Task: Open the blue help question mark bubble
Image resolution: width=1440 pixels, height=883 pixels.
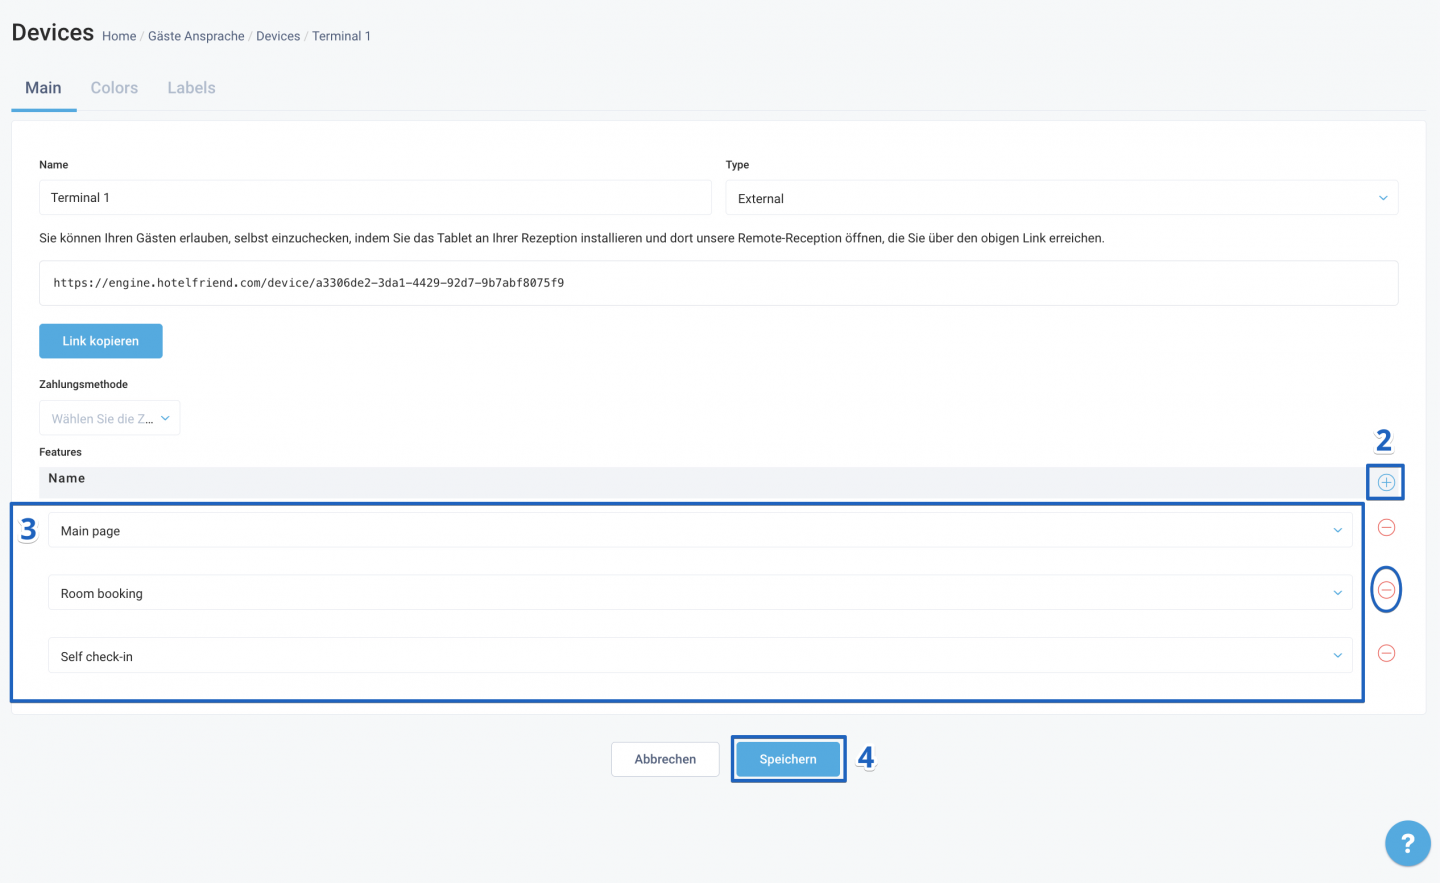Action: click(x=1407, y=843)
